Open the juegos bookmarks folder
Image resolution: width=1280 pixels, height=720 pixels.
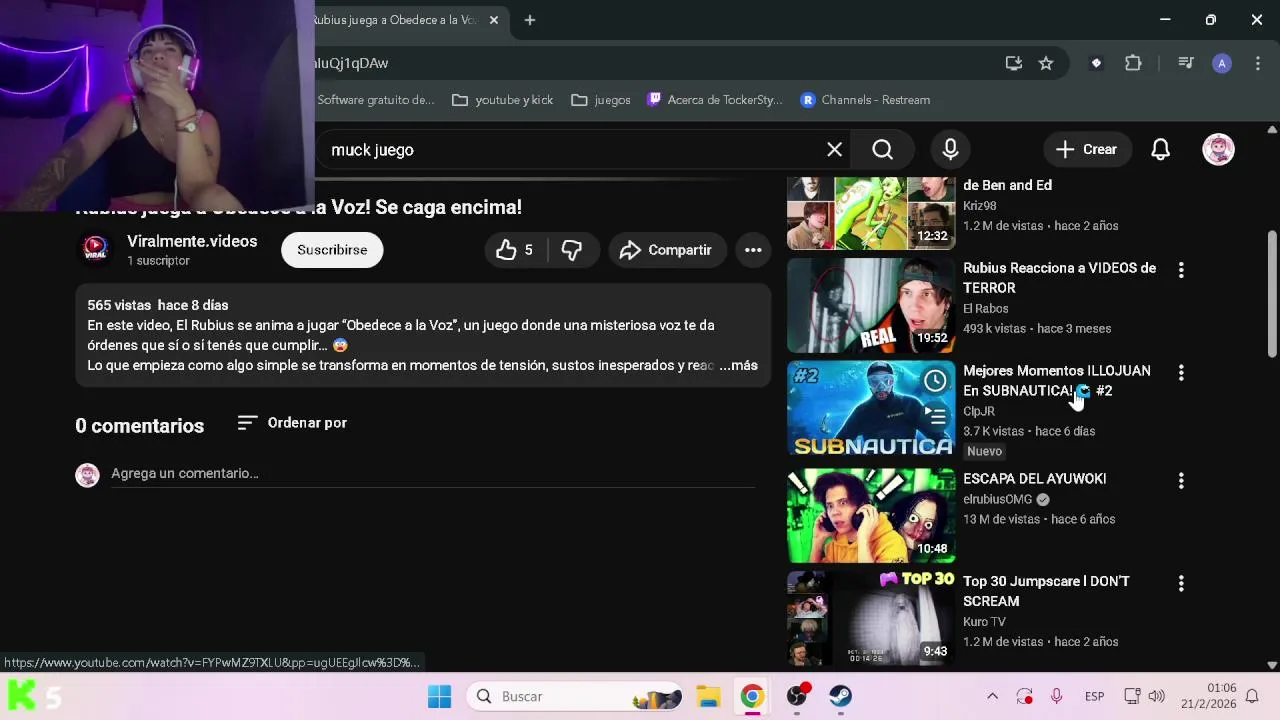click(600, 100)
